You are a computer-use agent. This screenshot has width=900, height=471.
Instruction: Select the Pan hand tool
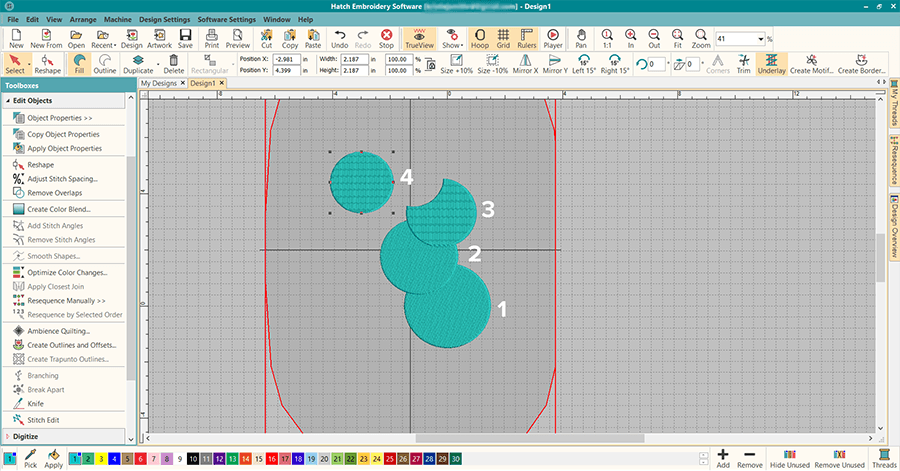click(x=581, y=38)
